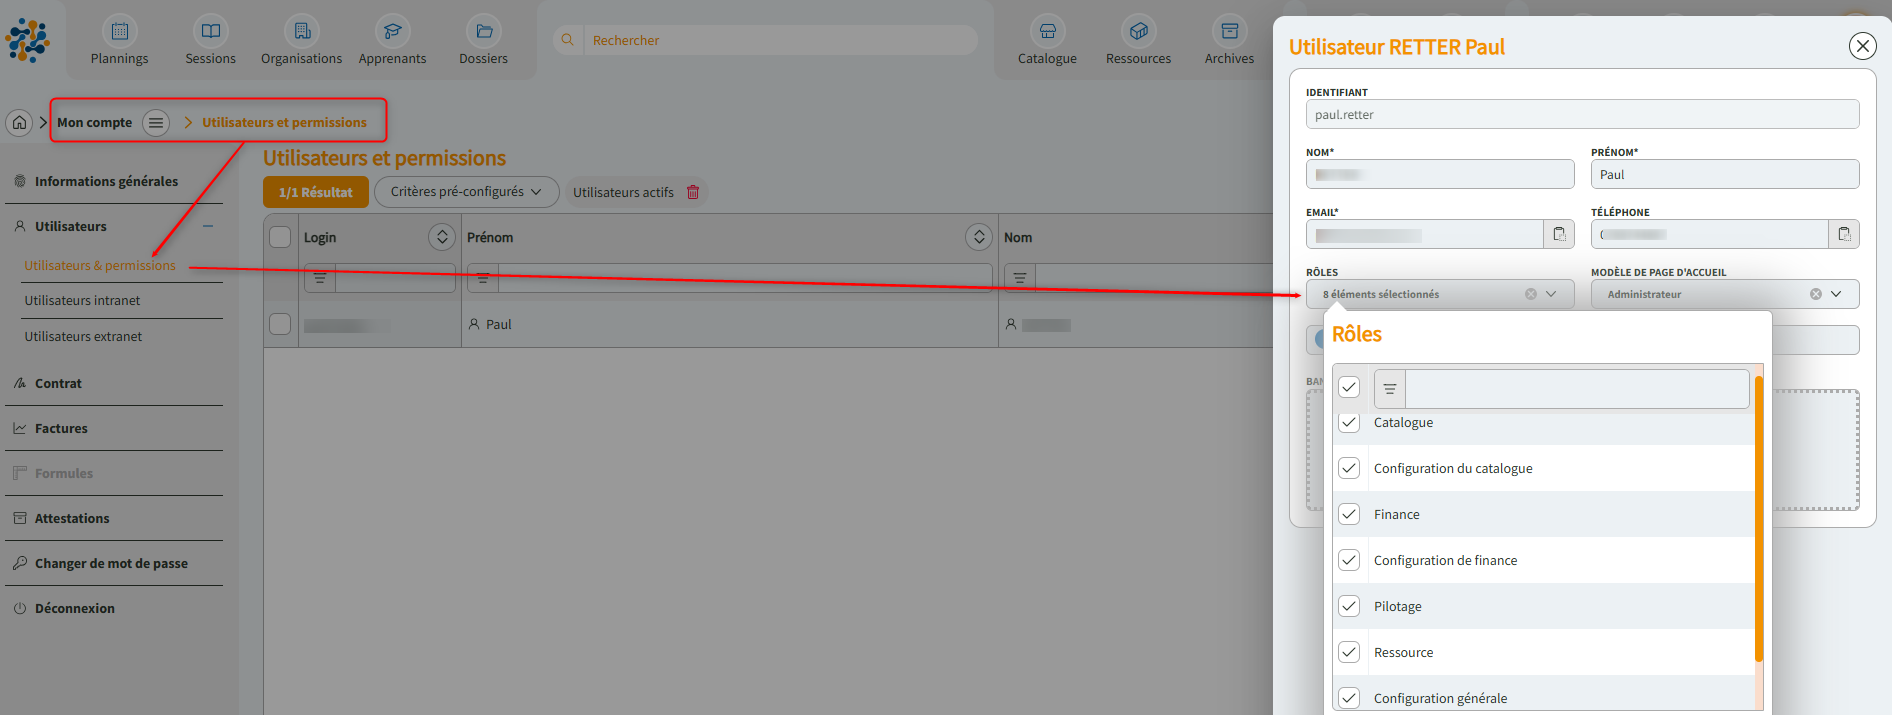The image size is (1892, 715).
Task: Open Utilisateurs intranet in sidebar
Action: click(82, 300)
